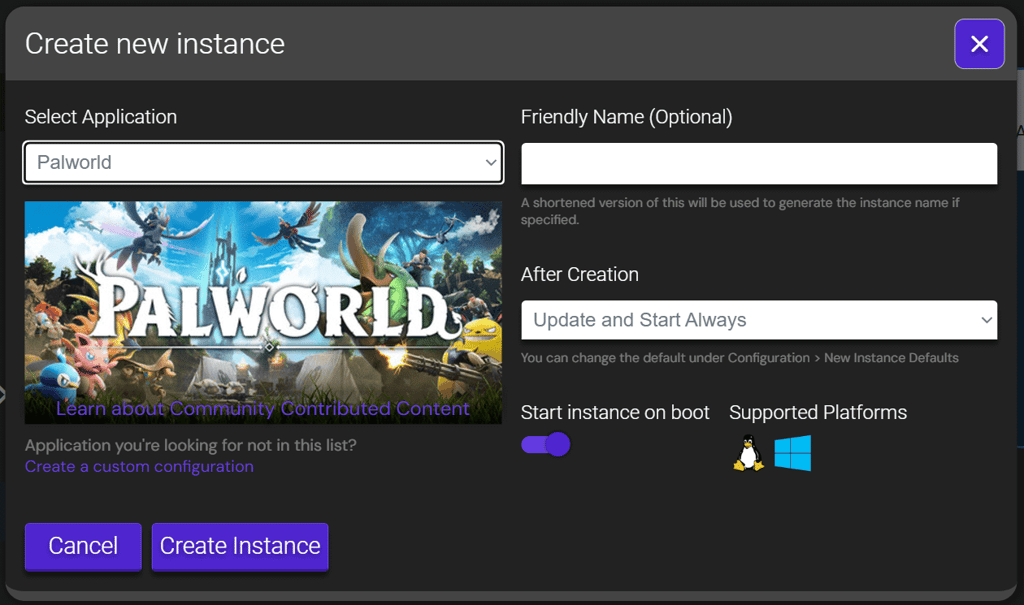Image resolution: width=1024 pixels, height=605 pixels.
Task: Click the 'Application you're looking for' text
Action: pyautogui.click(x=191, y=445)
